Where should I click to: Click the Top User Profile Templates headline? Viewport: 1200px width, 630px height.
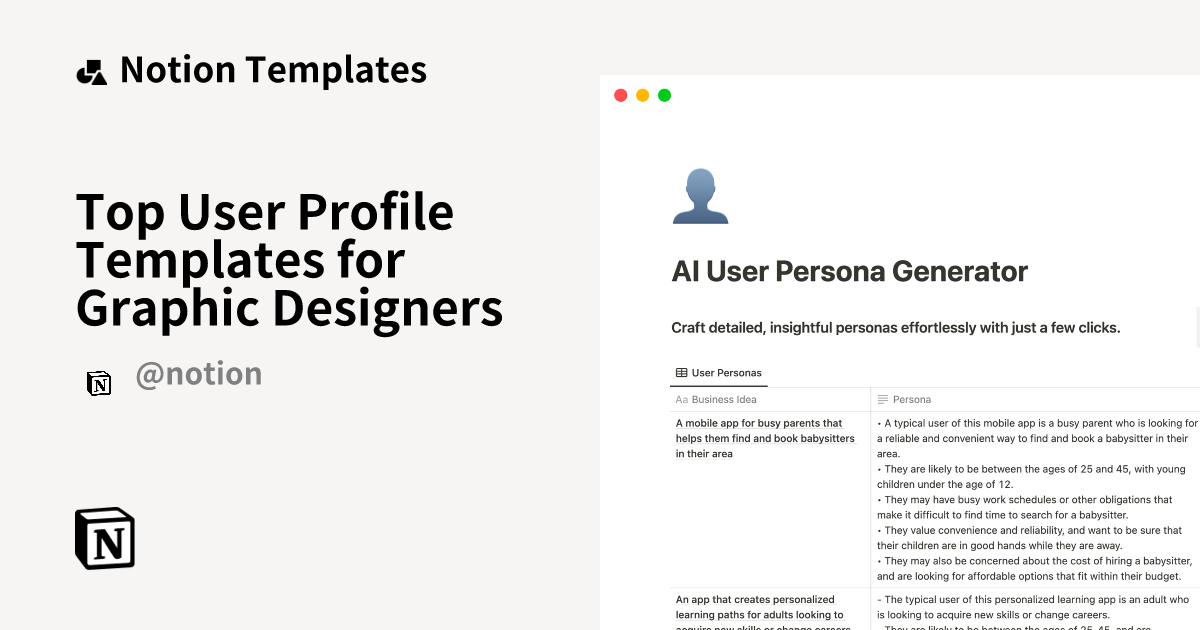289,259
